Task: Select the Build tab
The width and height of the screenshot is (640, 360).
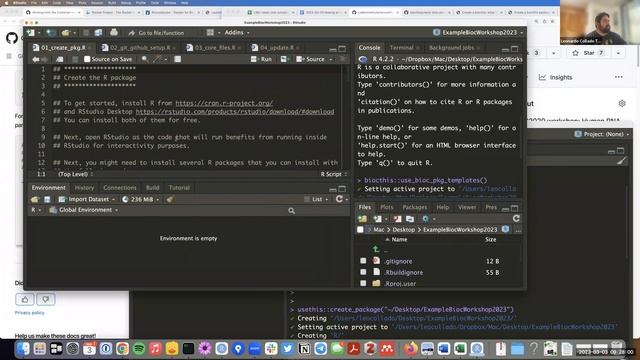Action: point(153,188)
